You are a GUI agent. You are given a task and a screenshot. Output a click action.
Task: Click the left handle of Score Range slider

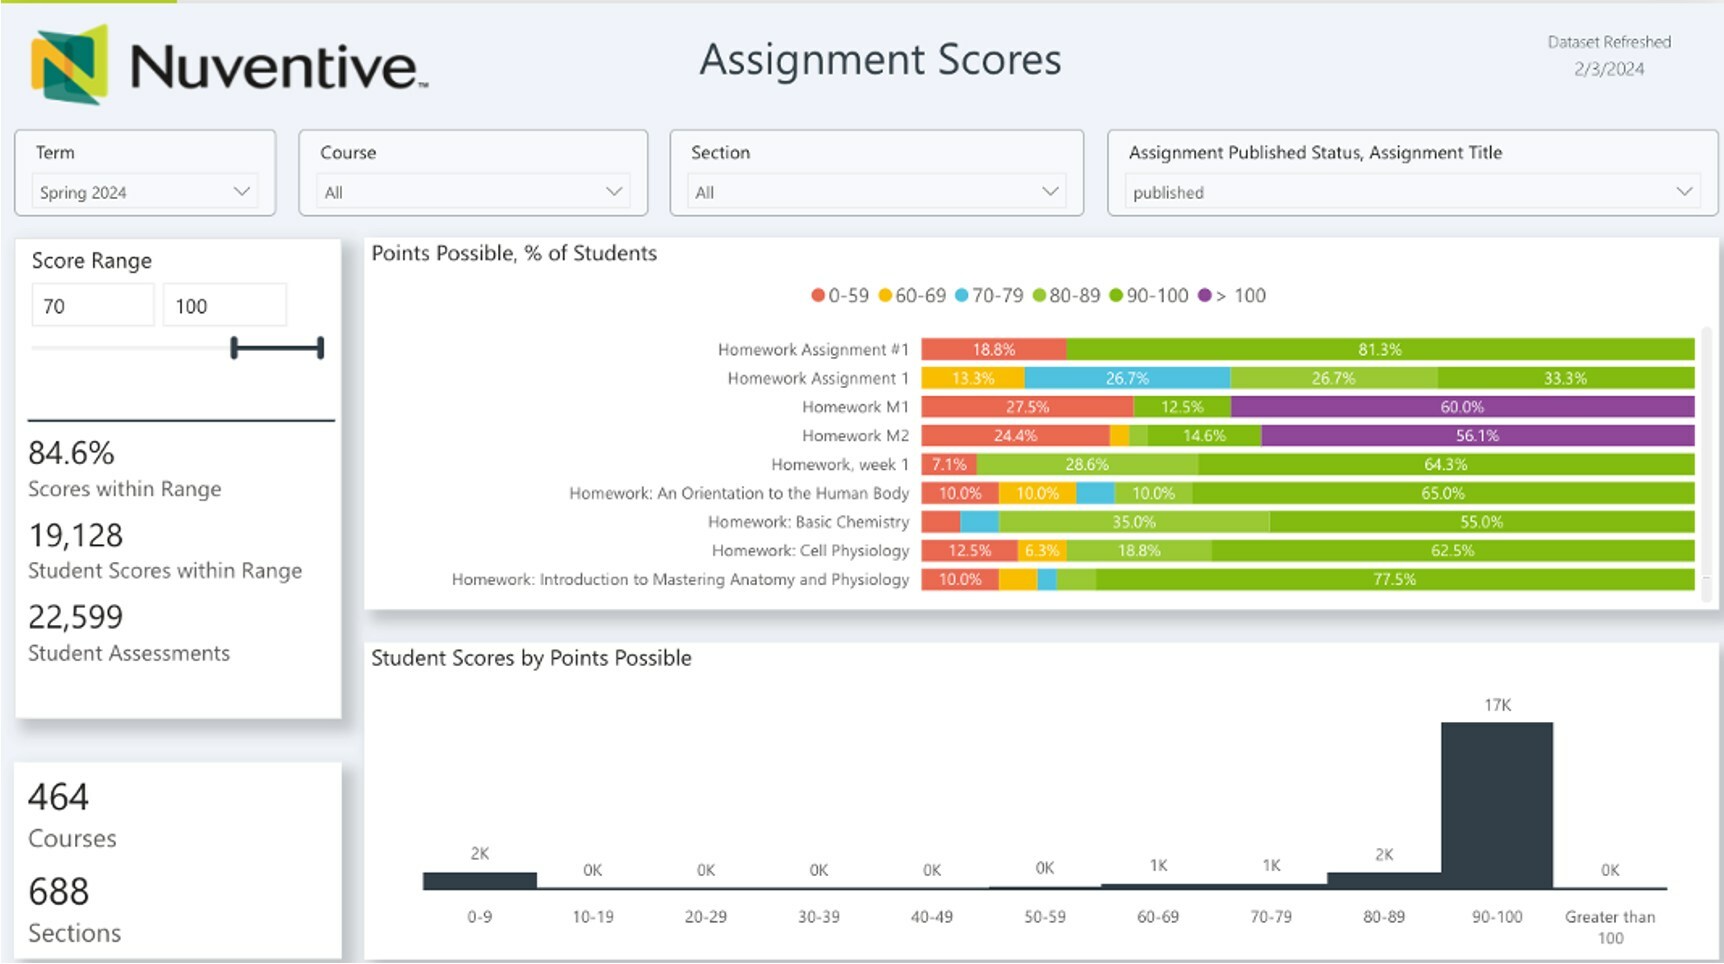pos(234,348)
